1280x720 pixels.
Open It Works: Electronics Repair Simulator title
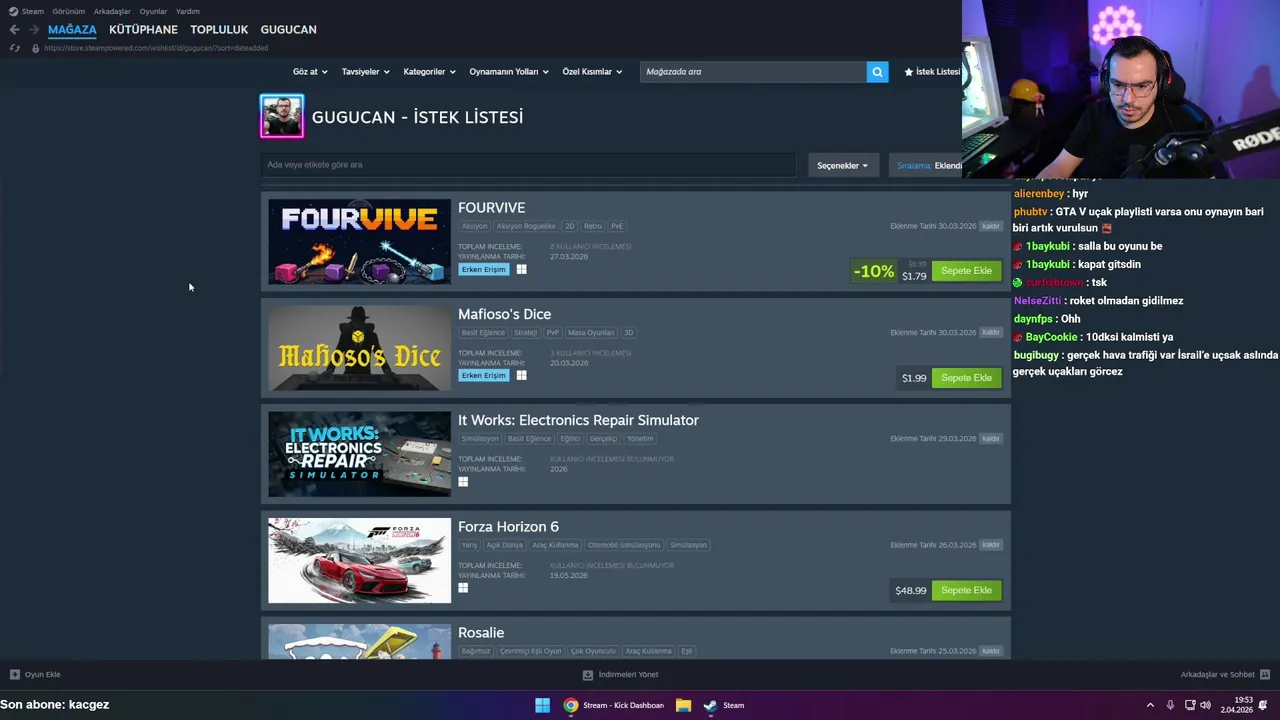pos(578,420)
